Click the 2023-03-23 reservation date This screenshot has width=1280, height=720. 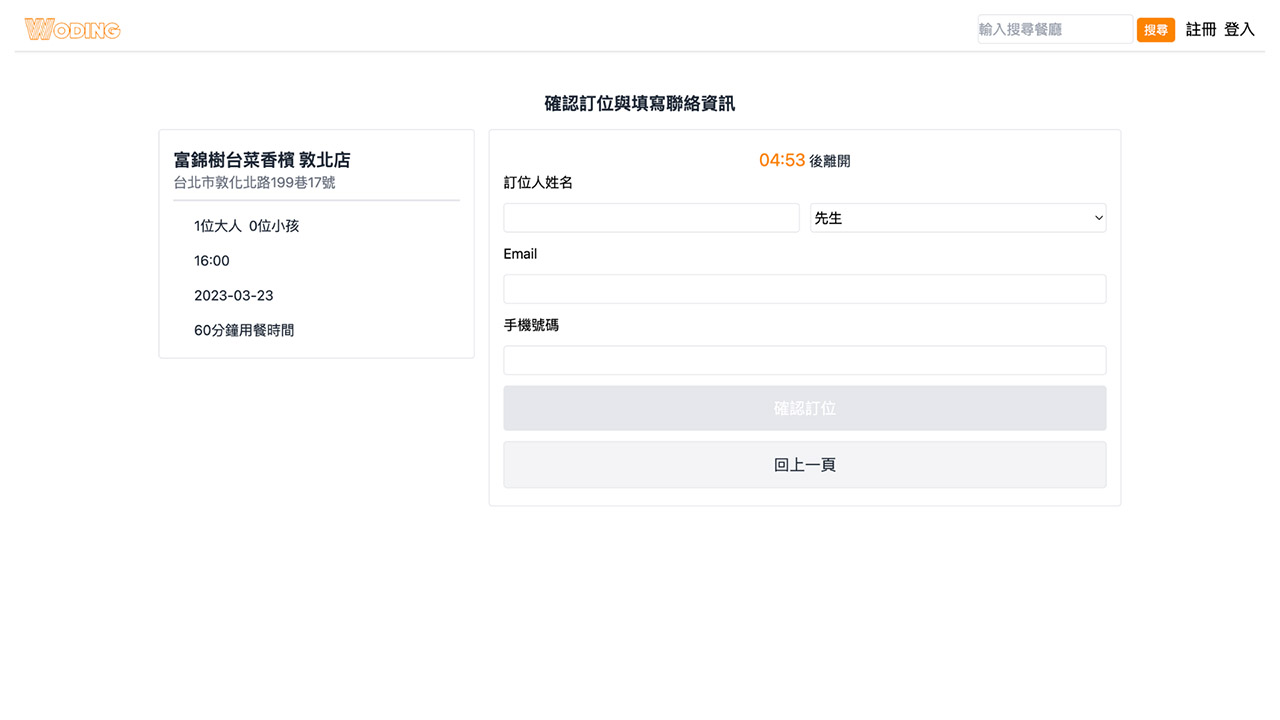(233, 296)
